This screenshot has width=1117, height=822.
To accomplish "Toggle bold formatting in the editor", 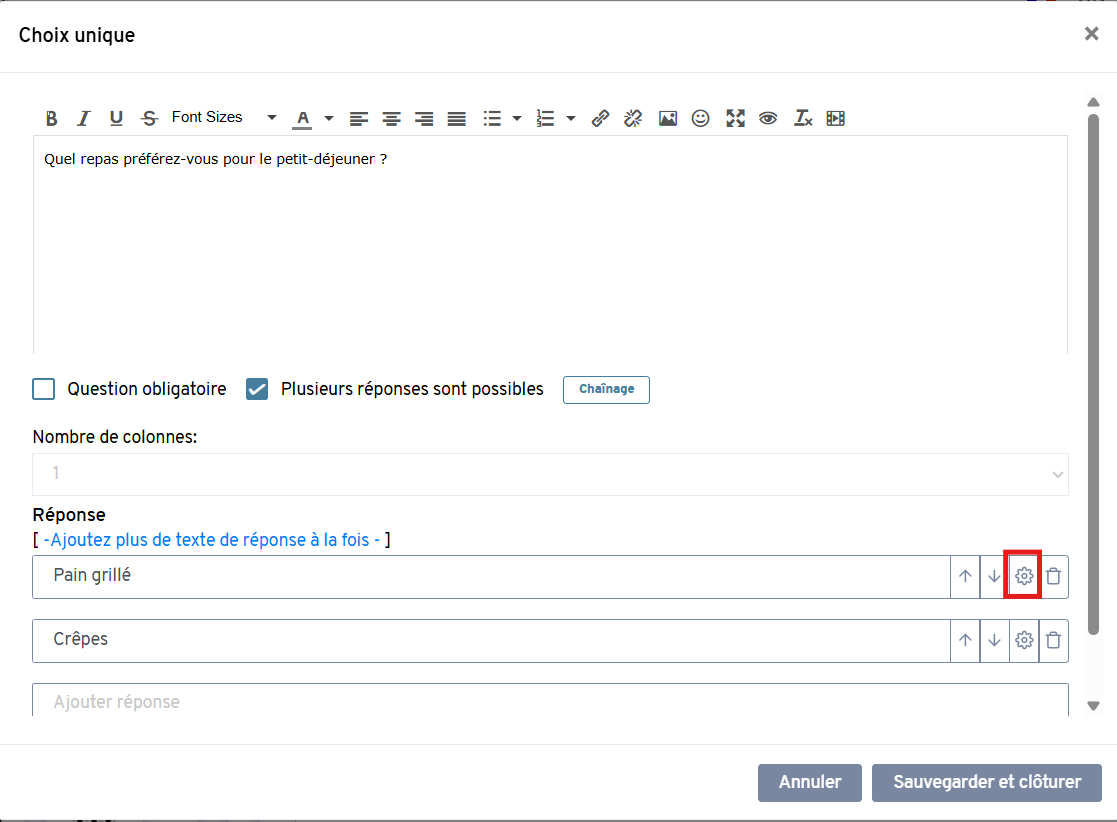I will [x=51, y=118].
